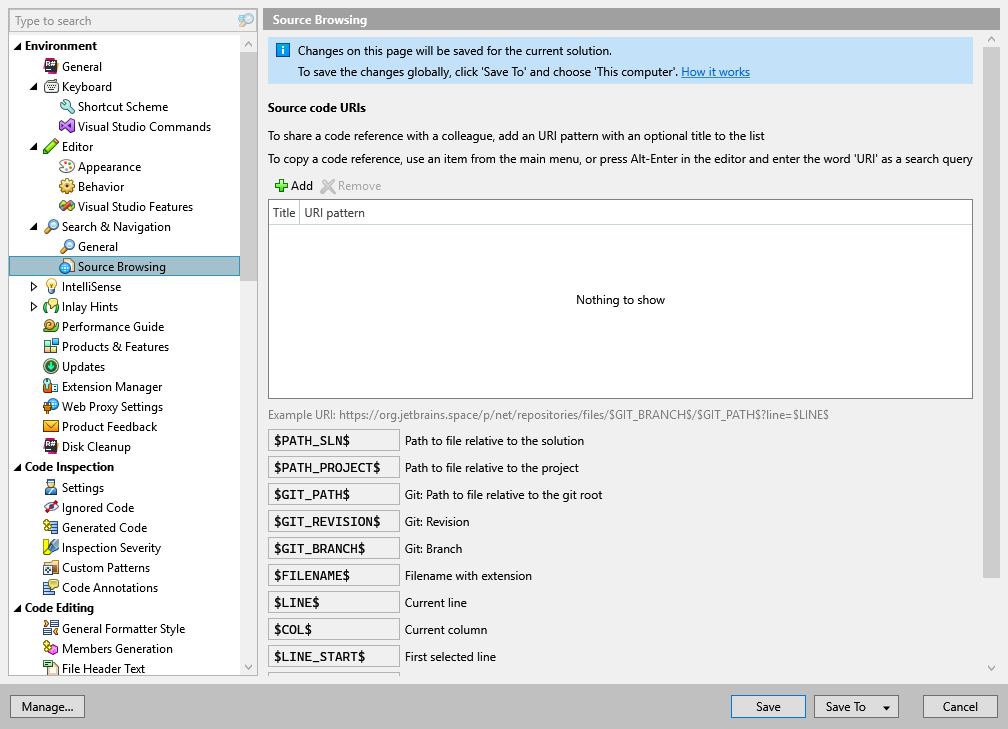The height and width of the screenshot is (729, 1008).
Task: Click the Disk Cleanup icon
Action: click(51, 446)
